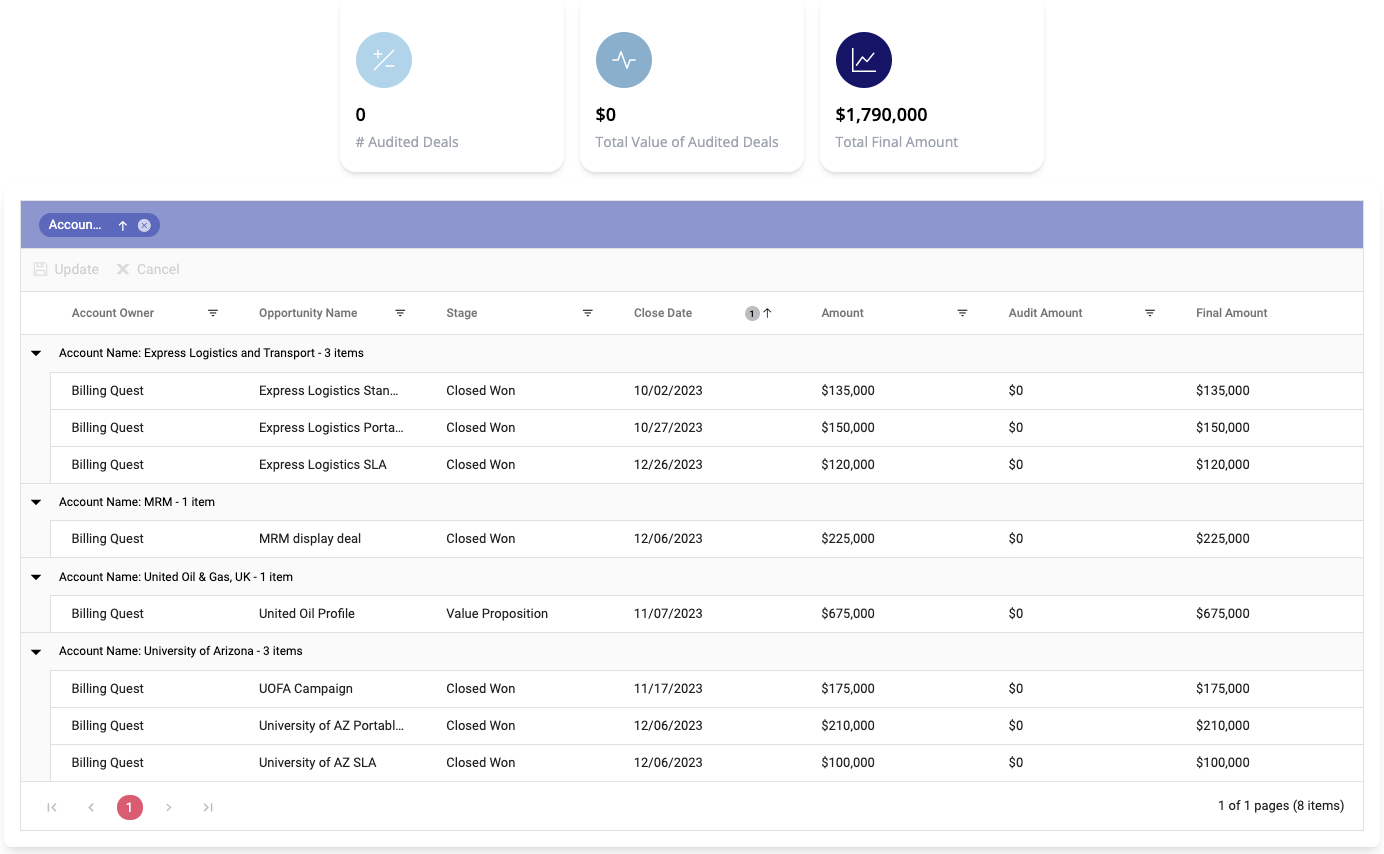Screen dimensions: 1384x854
Task: Open the Amount column filter icon
Action: point(962,313)
